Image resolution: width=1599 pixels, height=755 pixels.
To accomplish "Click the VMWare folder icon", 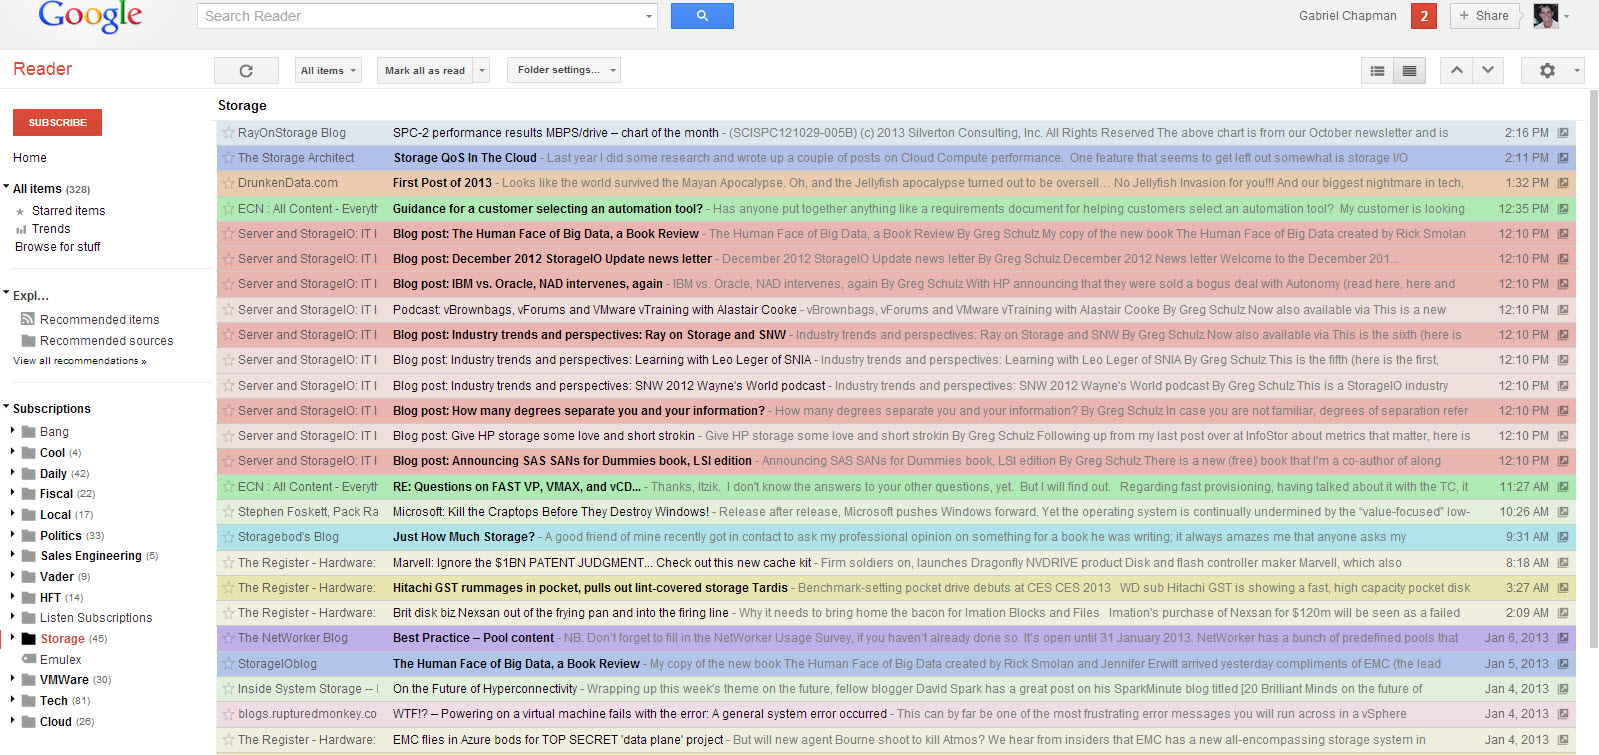I will click(x=29, y=680).
